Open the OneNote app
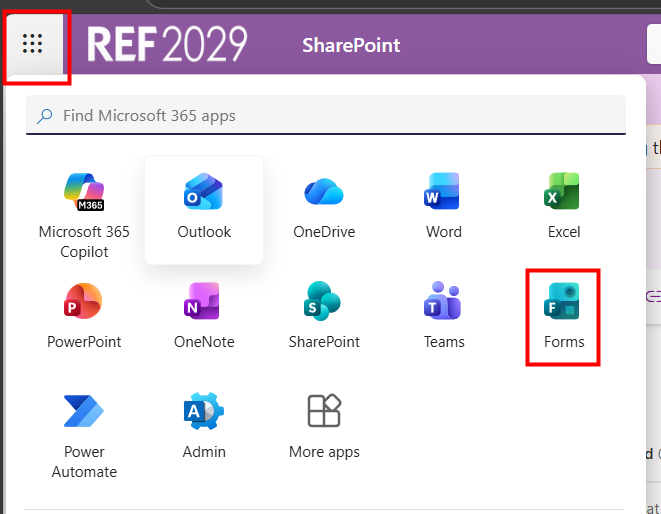This screenshot has height=514, width=661. [204, 316]
